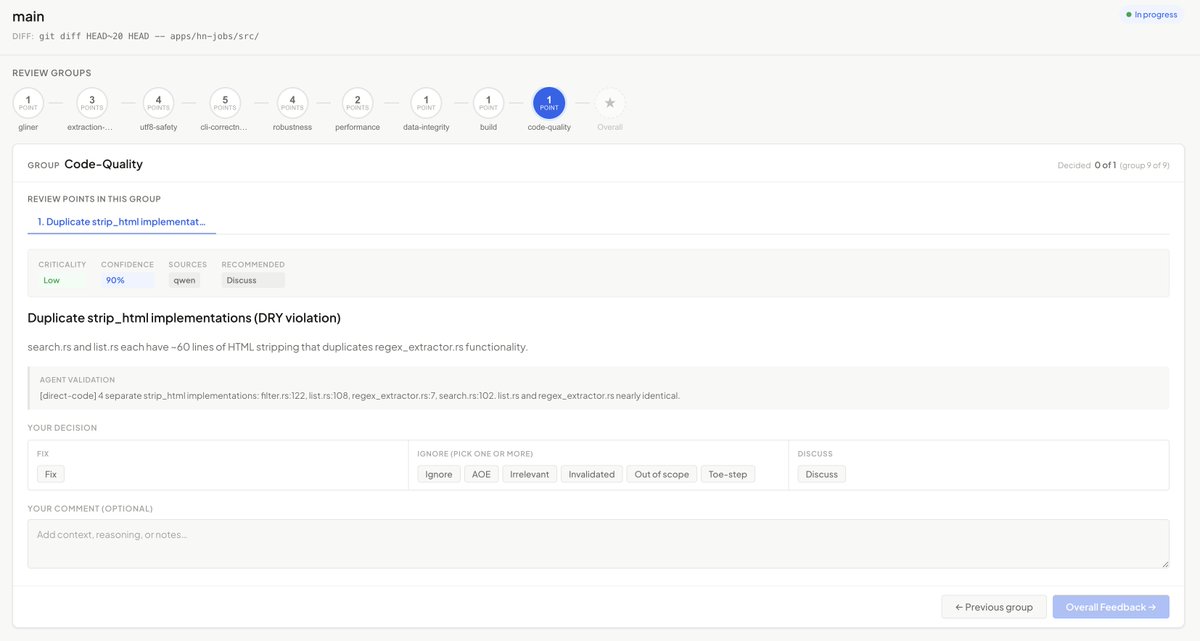Mark the point as Invalidated
1200x641 pixels.
tap(591, 474)
